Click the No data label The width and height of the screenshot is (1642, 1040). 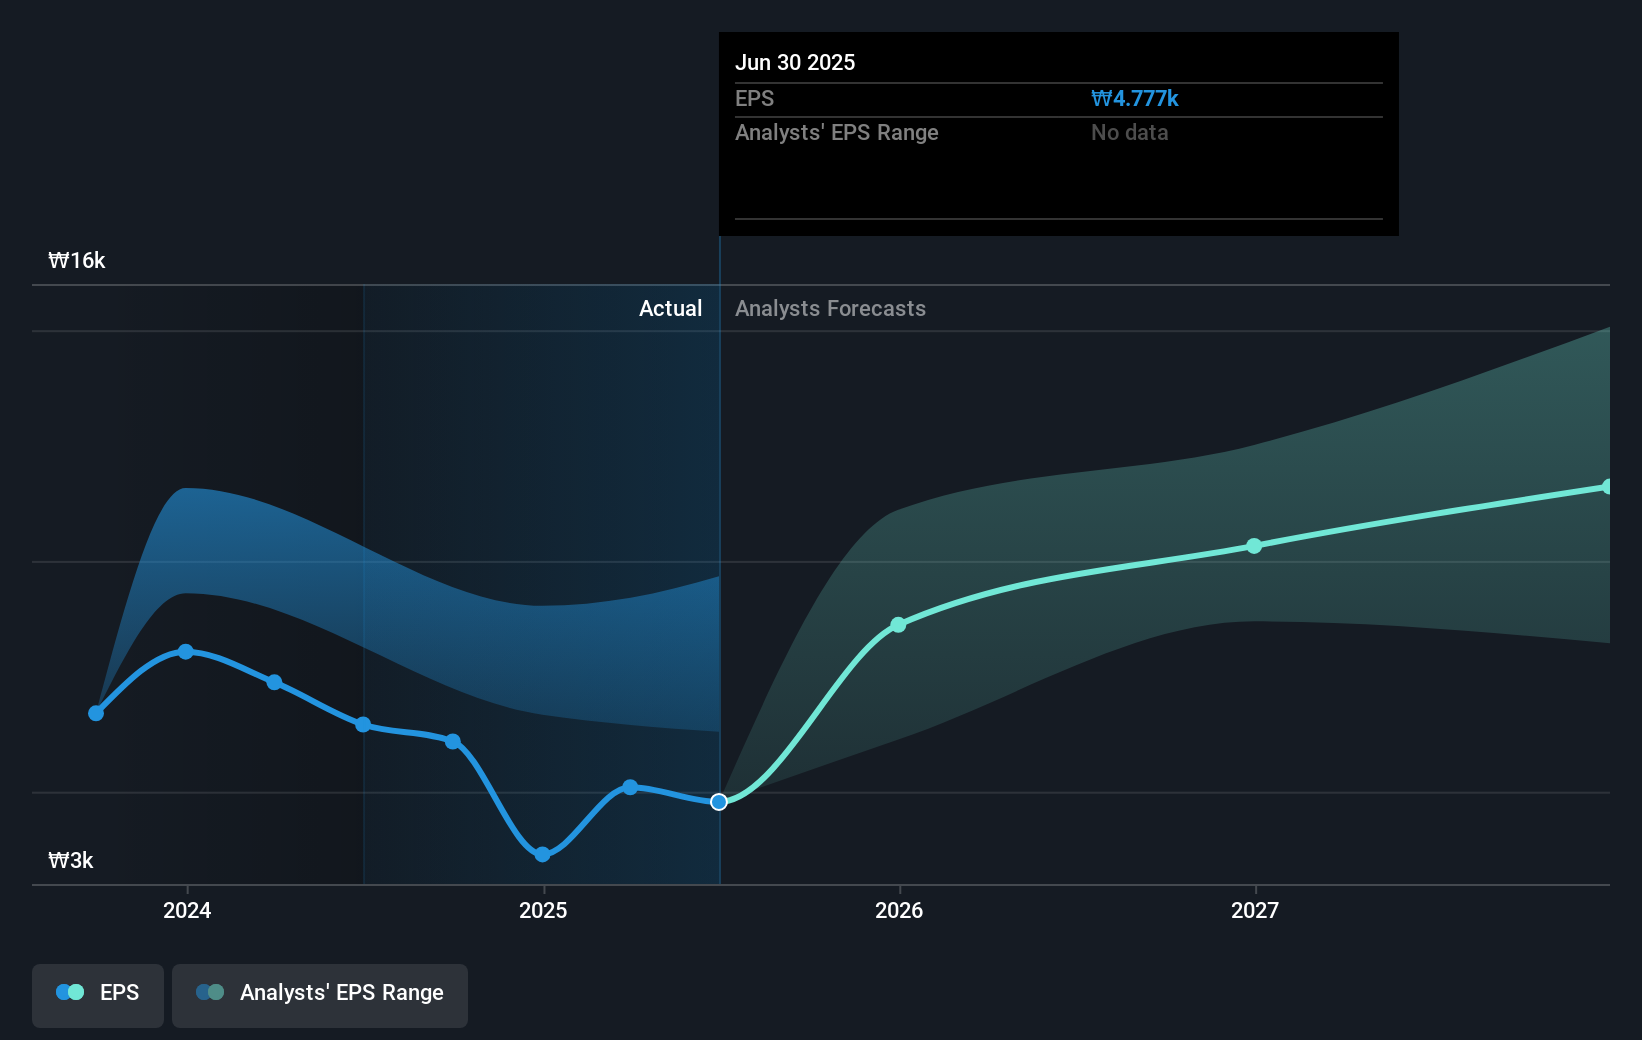[x=1129, y=132]
